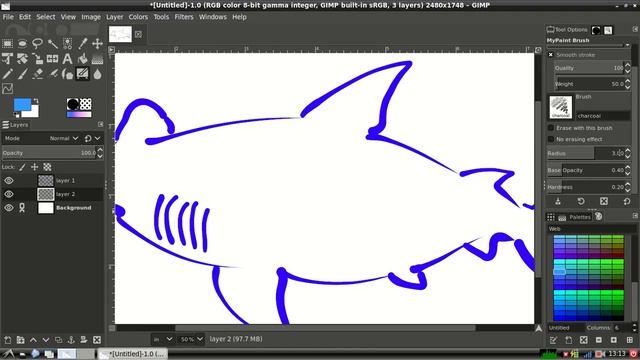Select the Rectangle Select tool

click(x=7, y=43)
